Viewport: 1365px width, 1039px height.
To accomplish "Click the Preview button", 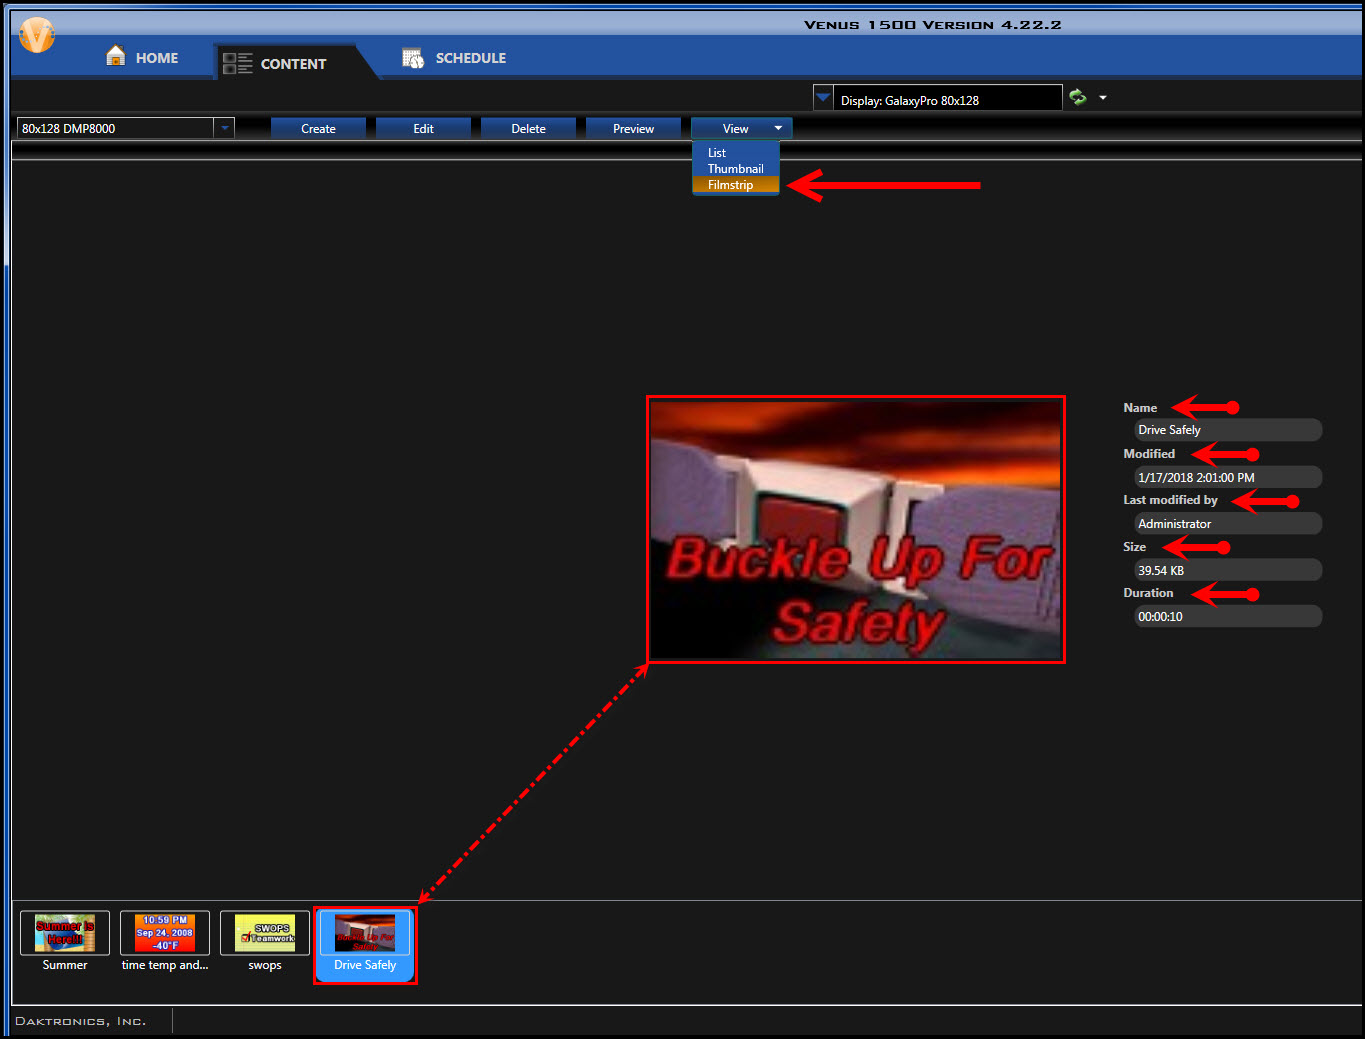I will (x=632, y=128).
